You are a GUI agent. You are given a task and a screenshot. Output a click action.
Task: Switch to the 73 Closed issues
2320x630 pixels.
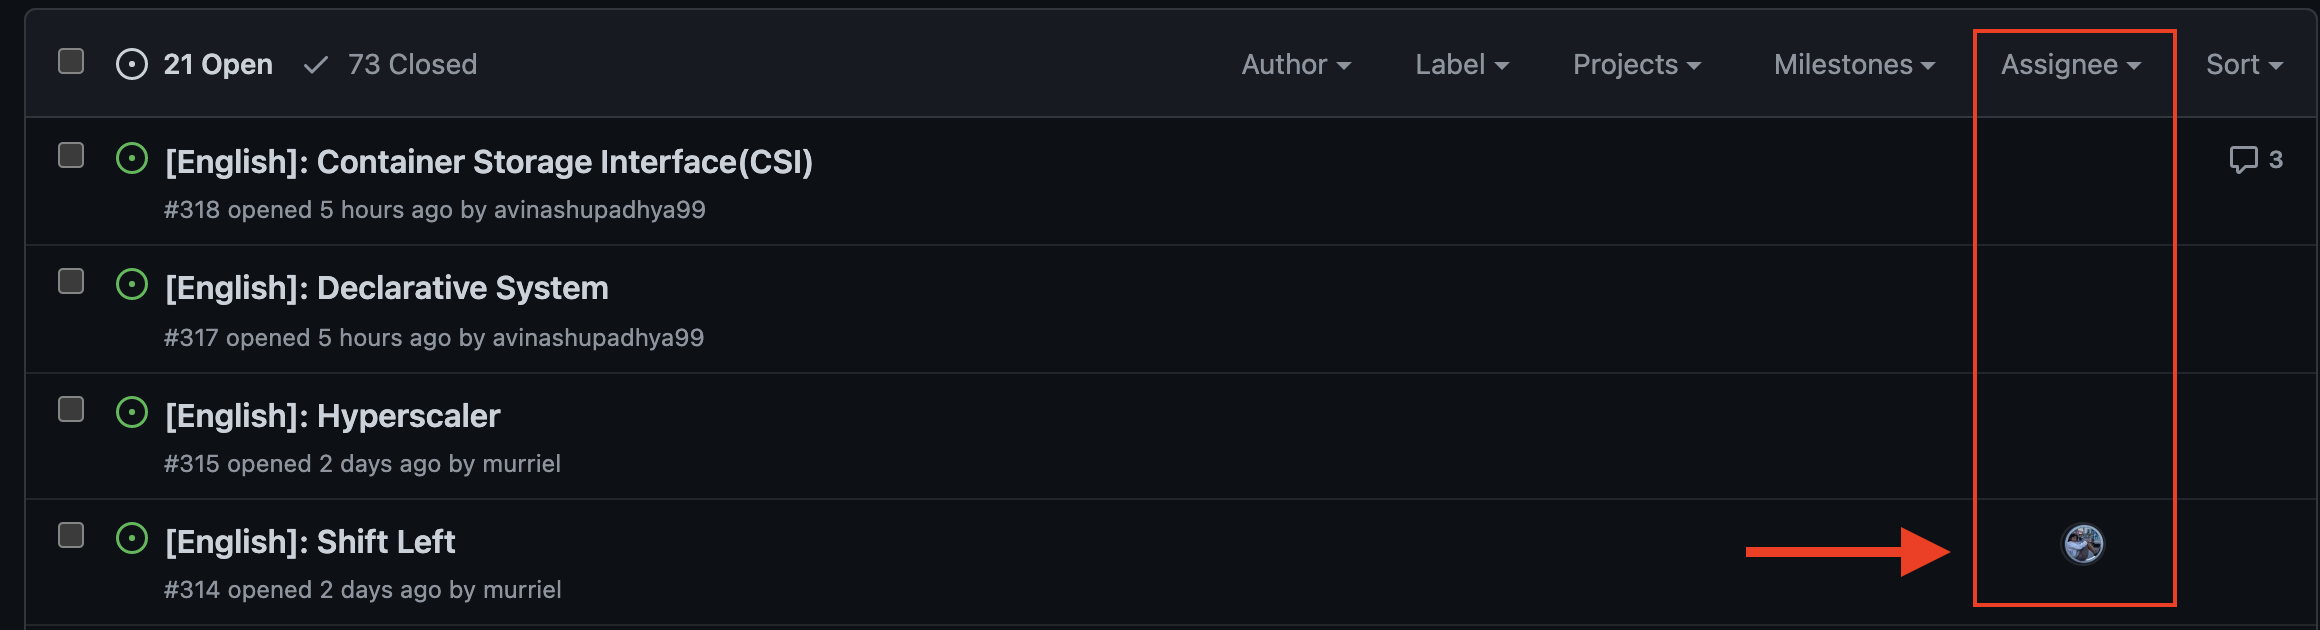(412, 65)
